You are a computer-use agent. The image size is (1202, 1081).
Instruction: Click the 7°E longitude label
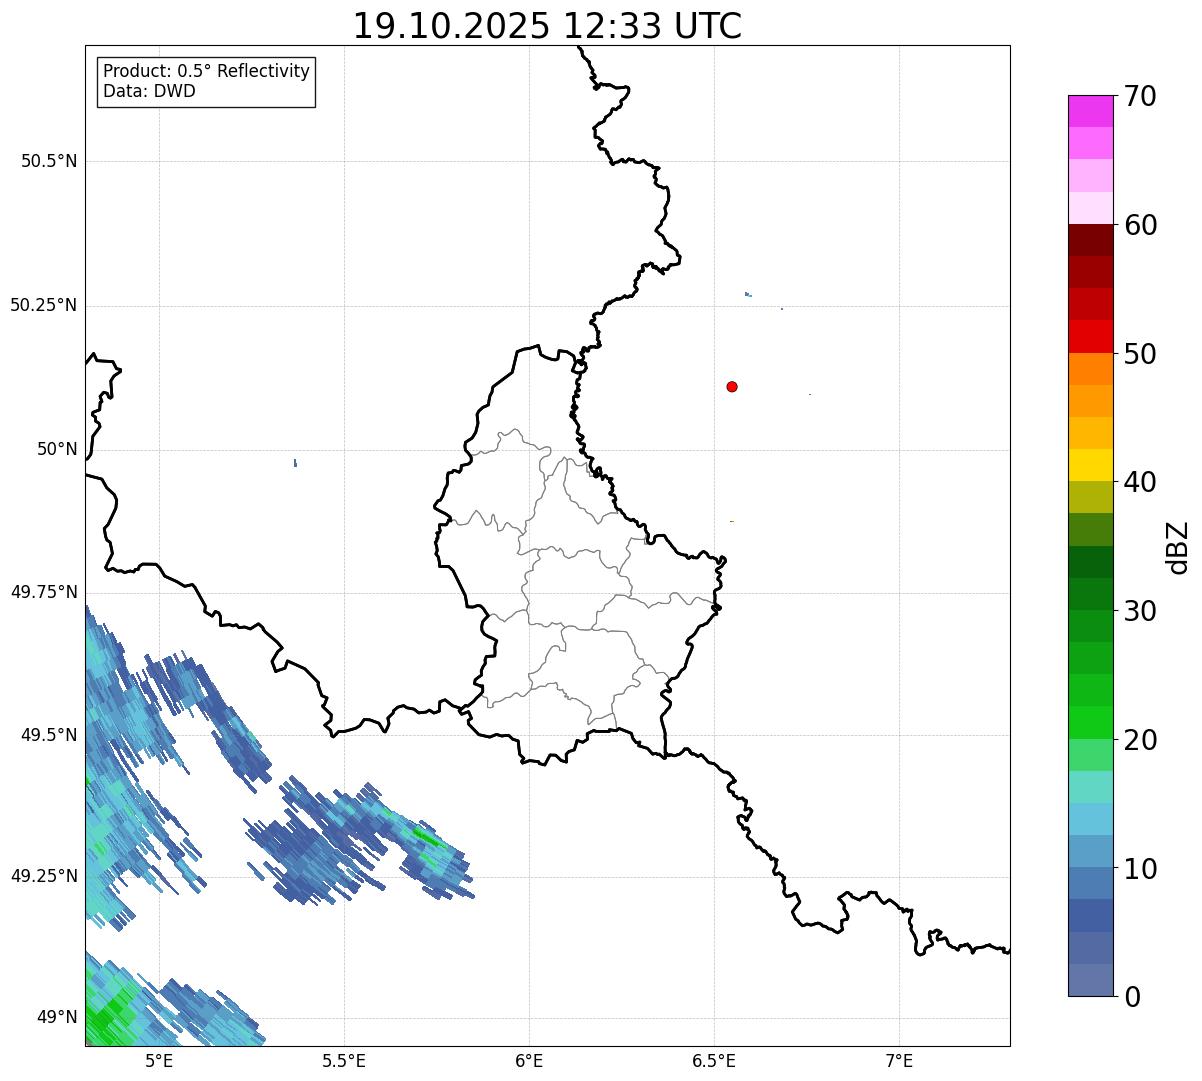coord(899,1061)
